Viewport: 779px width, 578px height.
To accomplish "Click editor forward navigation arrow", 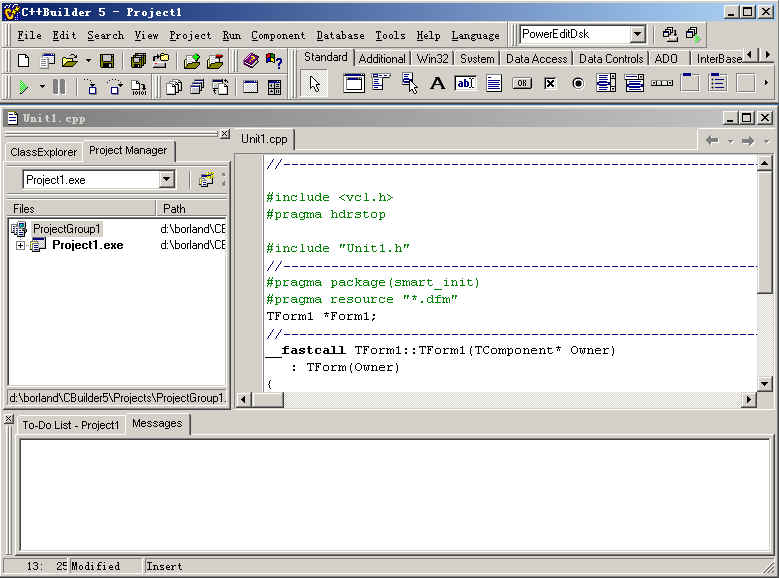I will (x=748, y=141).
